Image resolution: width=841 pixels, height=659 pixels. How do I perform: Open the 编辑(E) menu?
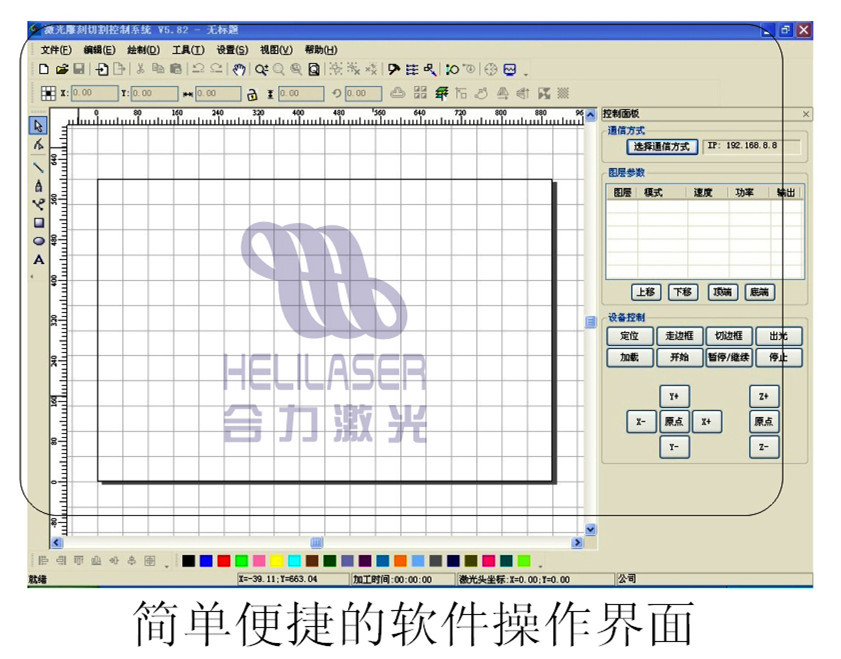click(x=99, y=50)
